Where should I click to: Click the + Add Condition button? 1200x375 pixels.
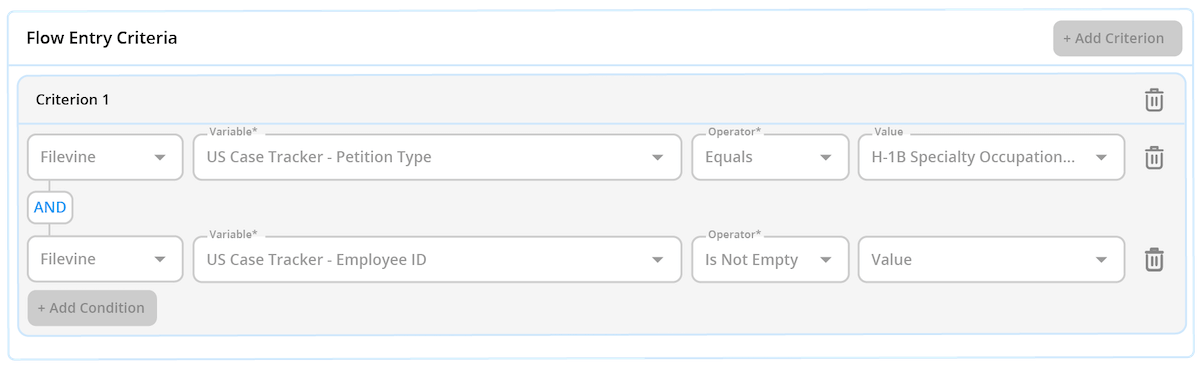(x=92, y=308)
